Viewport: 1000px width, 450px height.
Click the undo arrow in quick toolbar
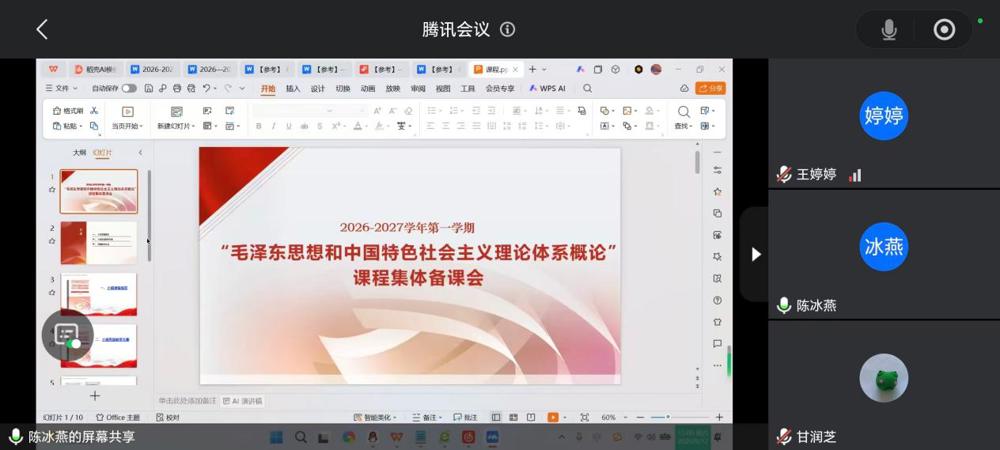(x=207, y=89)
